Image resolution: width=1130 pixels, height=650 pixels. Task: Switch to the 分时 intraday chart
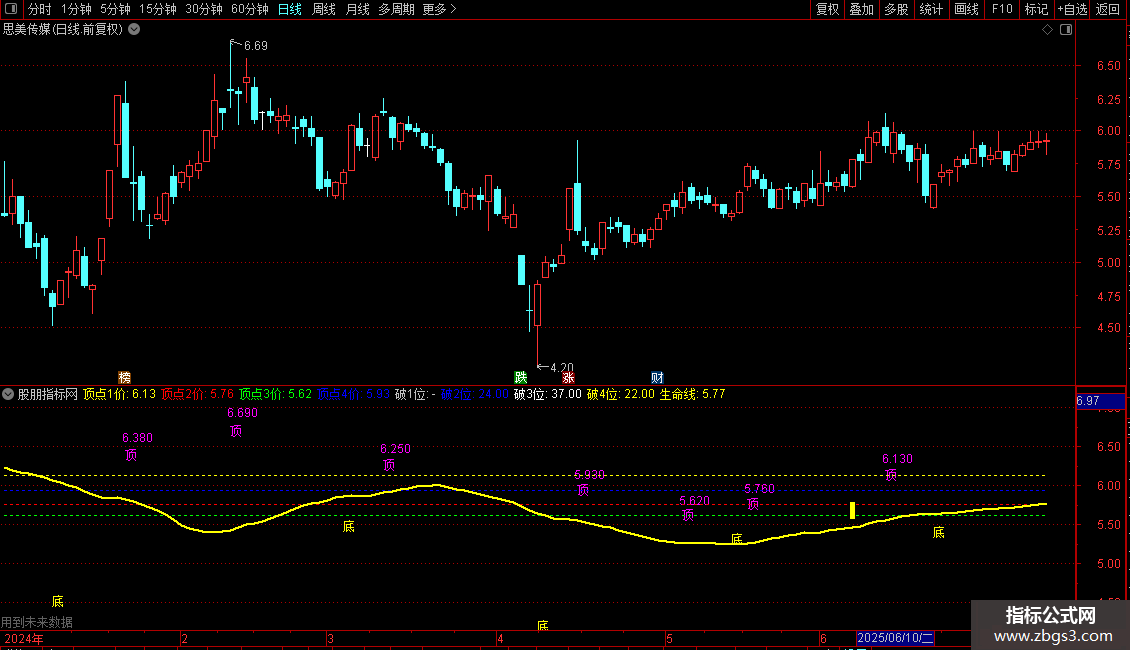tap(40, 9)
